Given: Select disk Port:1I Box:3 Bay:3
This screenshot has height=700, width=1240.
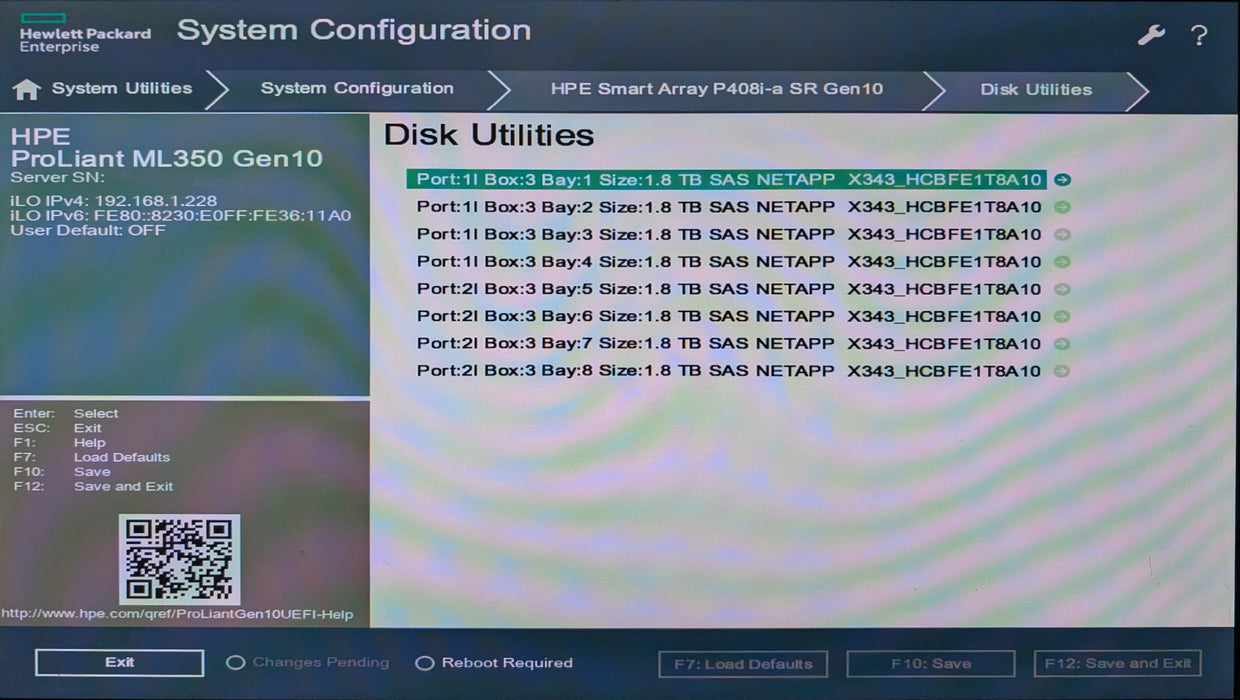Looking at the screenshot, I should 729,234.
